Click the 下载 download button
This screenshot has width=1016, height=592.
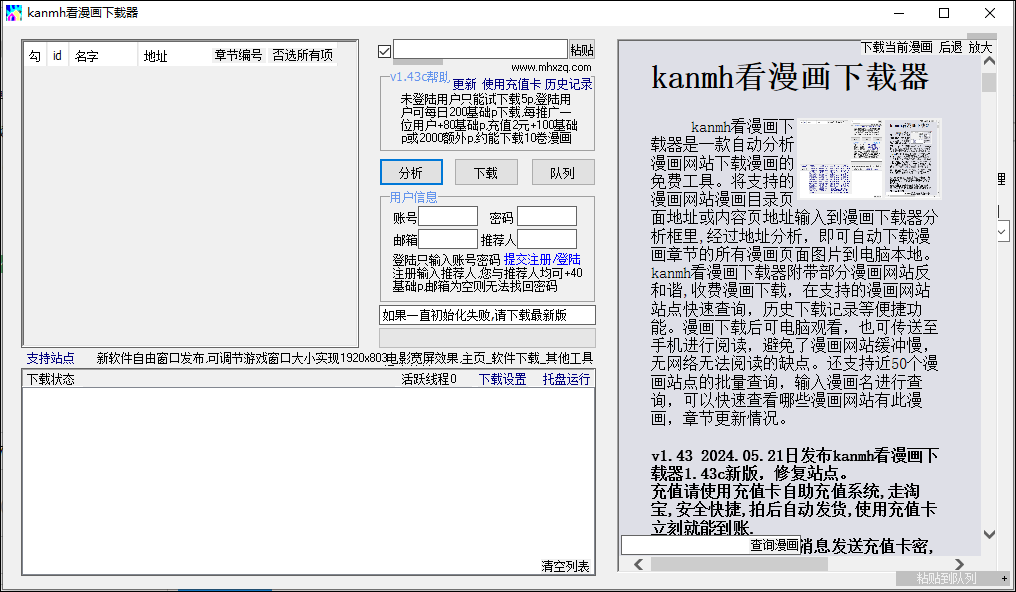click(486, 172)
